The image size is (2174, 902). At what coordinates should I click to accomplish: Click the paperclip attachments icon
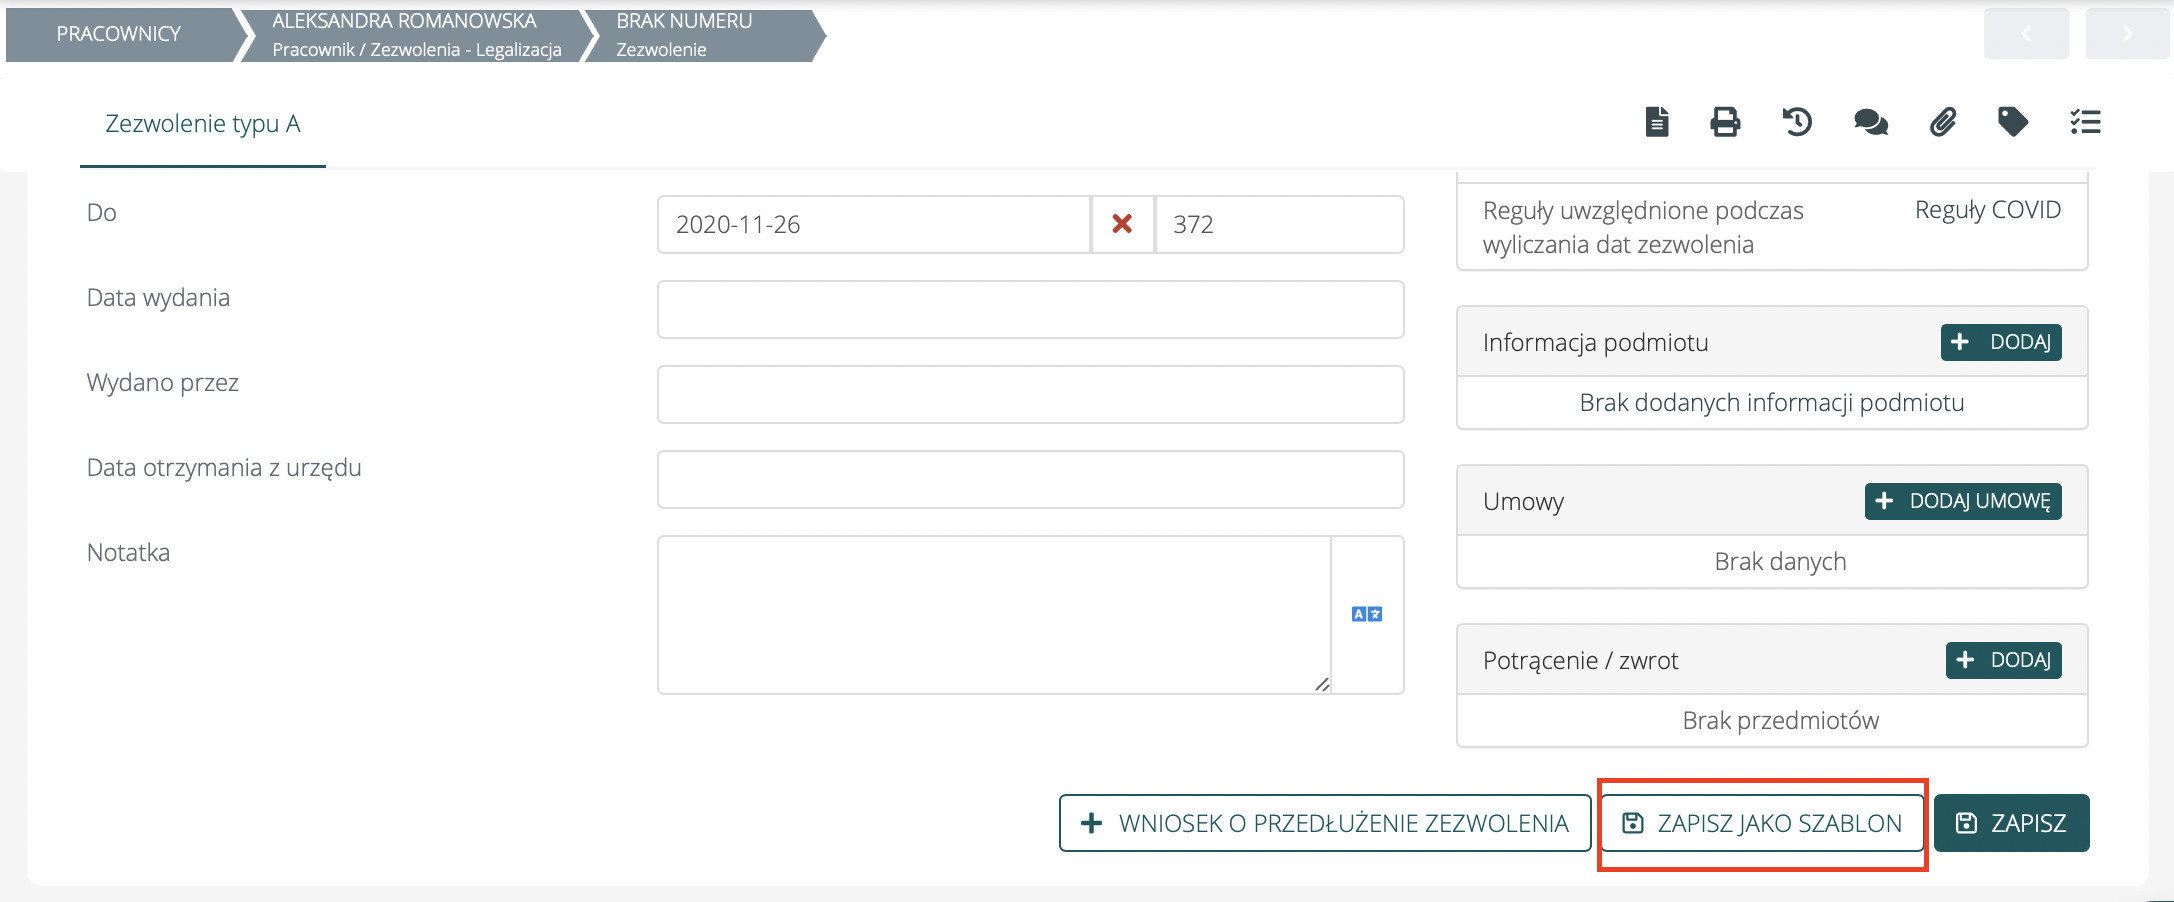point(1942,122)
